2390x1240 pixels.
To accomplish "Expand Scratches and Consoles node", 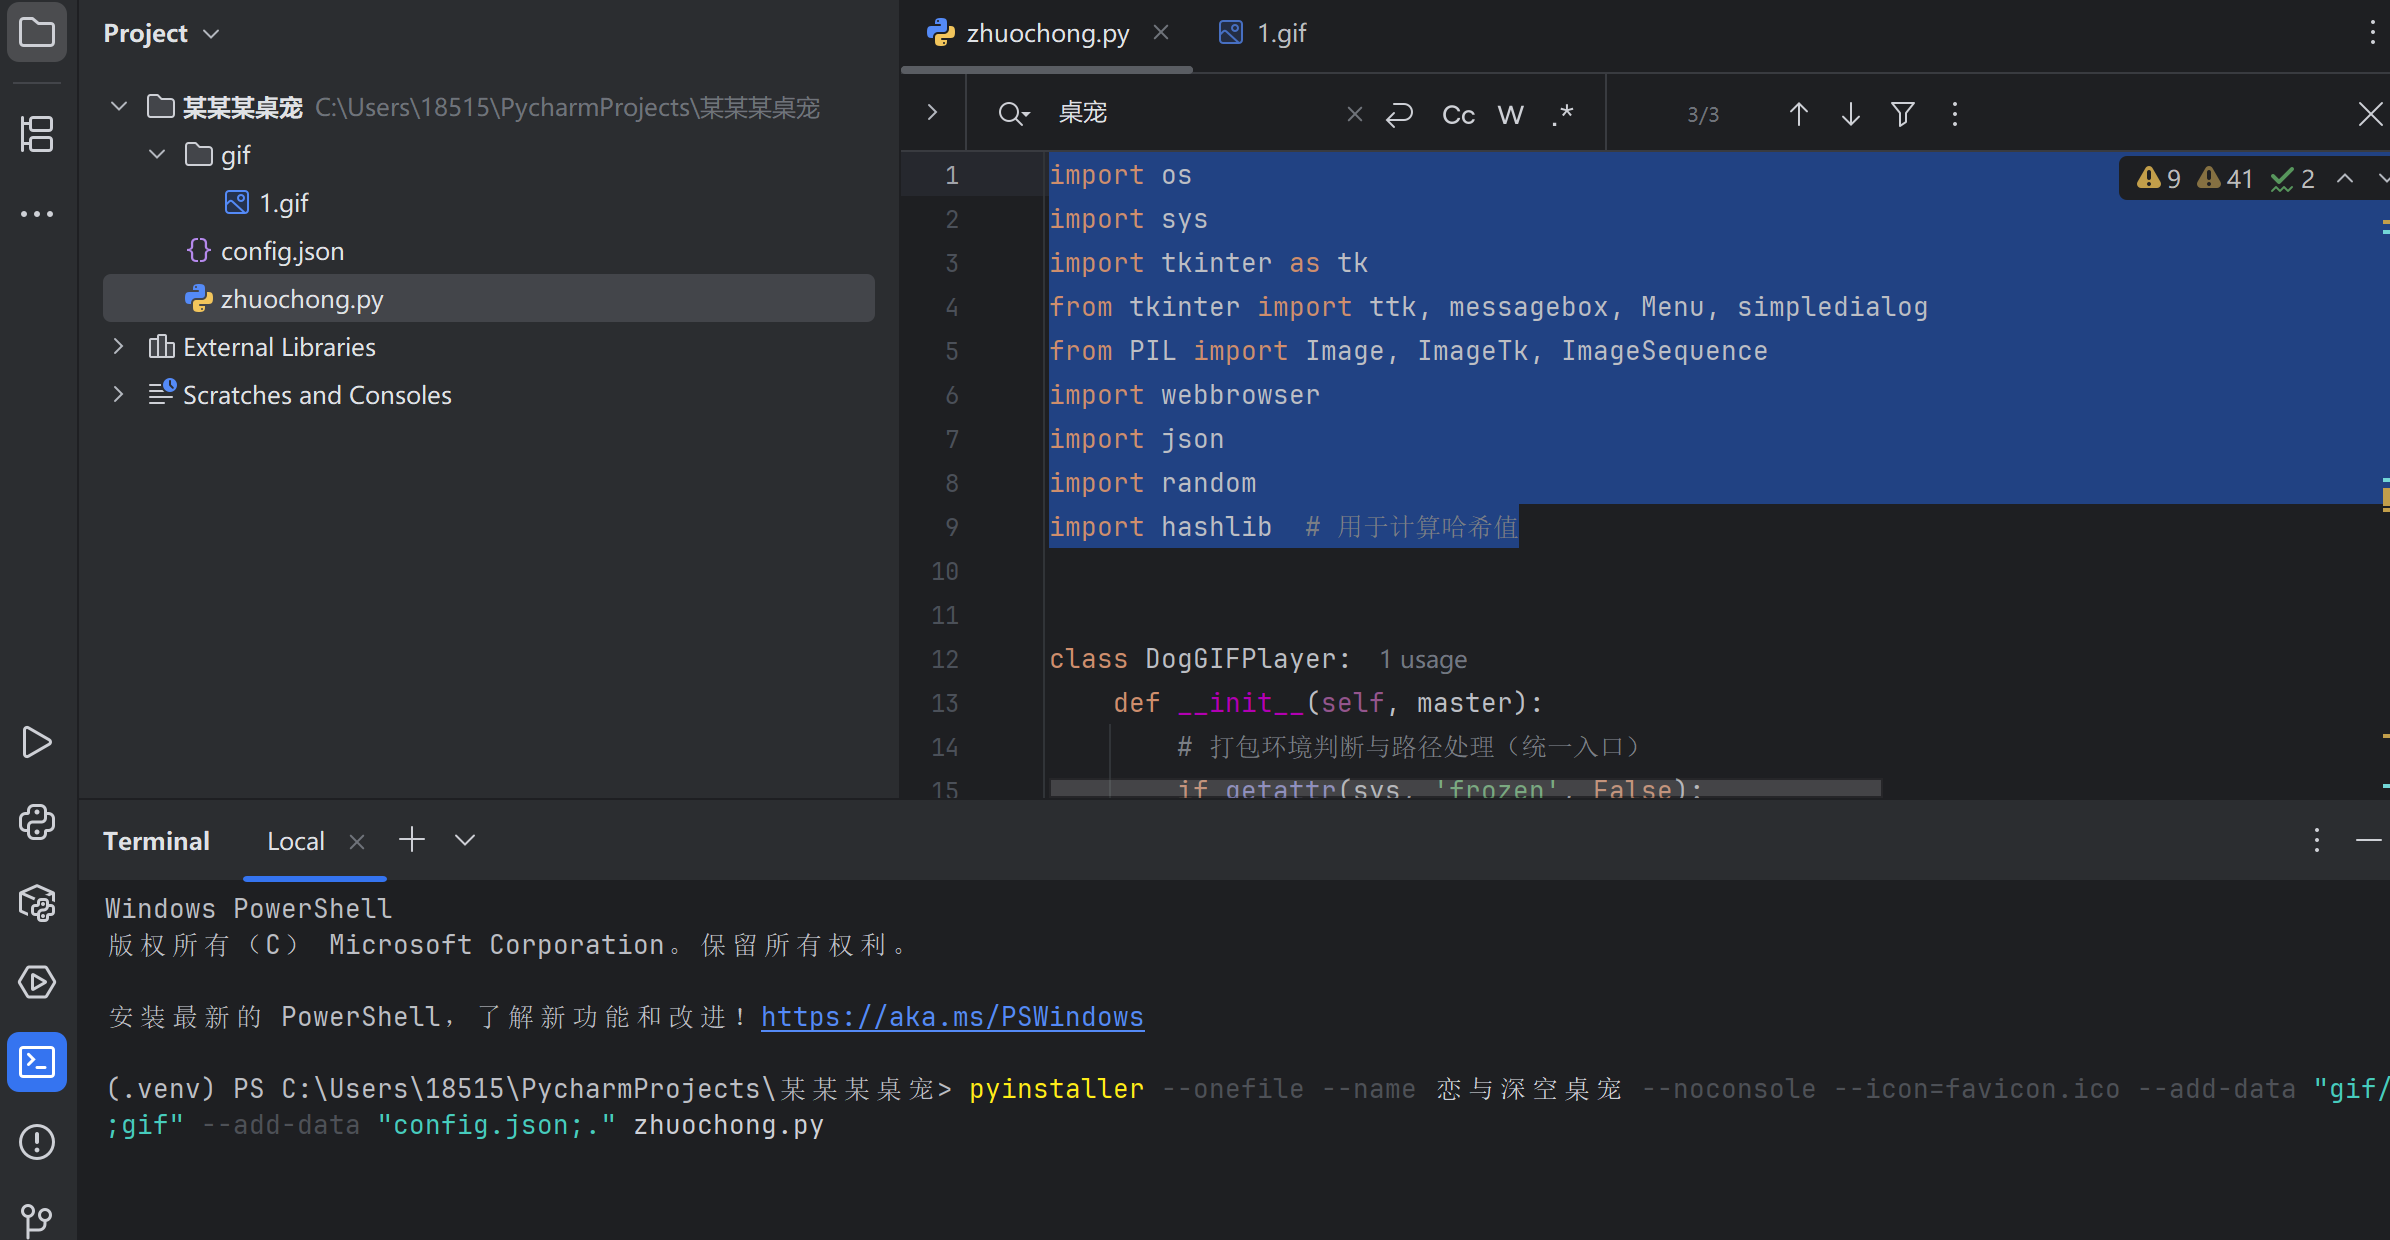I will pos(117,394).
